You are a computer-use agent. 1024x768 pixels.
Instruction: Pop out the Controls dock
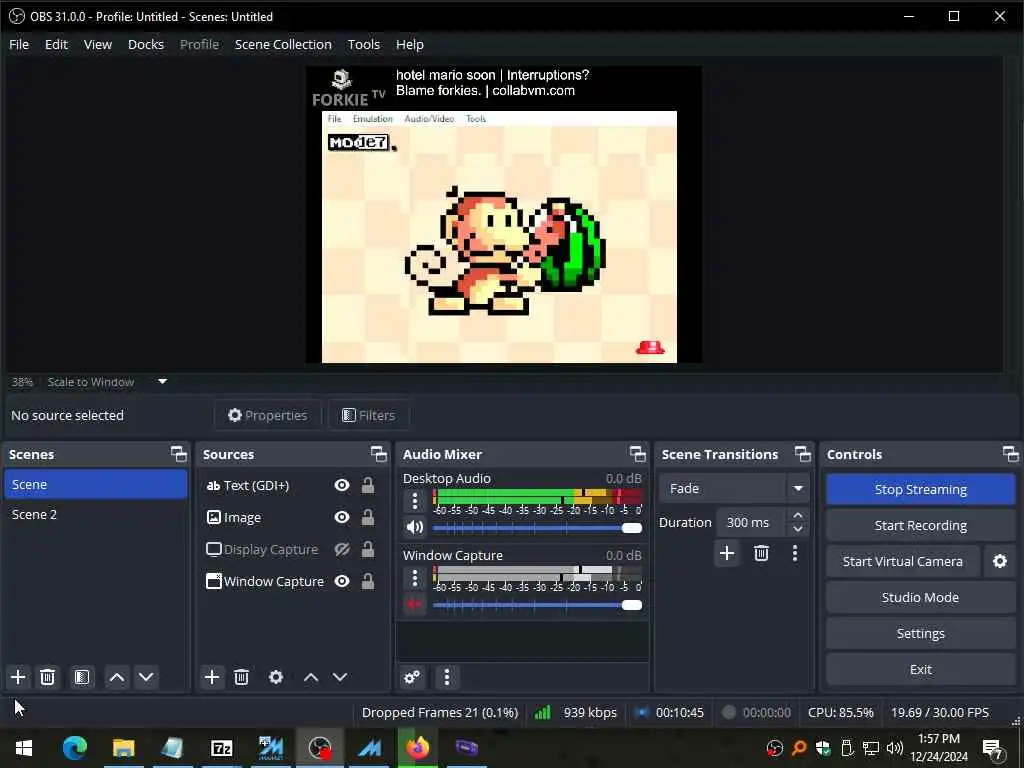pyautogui.click(x=1010, y=454)
